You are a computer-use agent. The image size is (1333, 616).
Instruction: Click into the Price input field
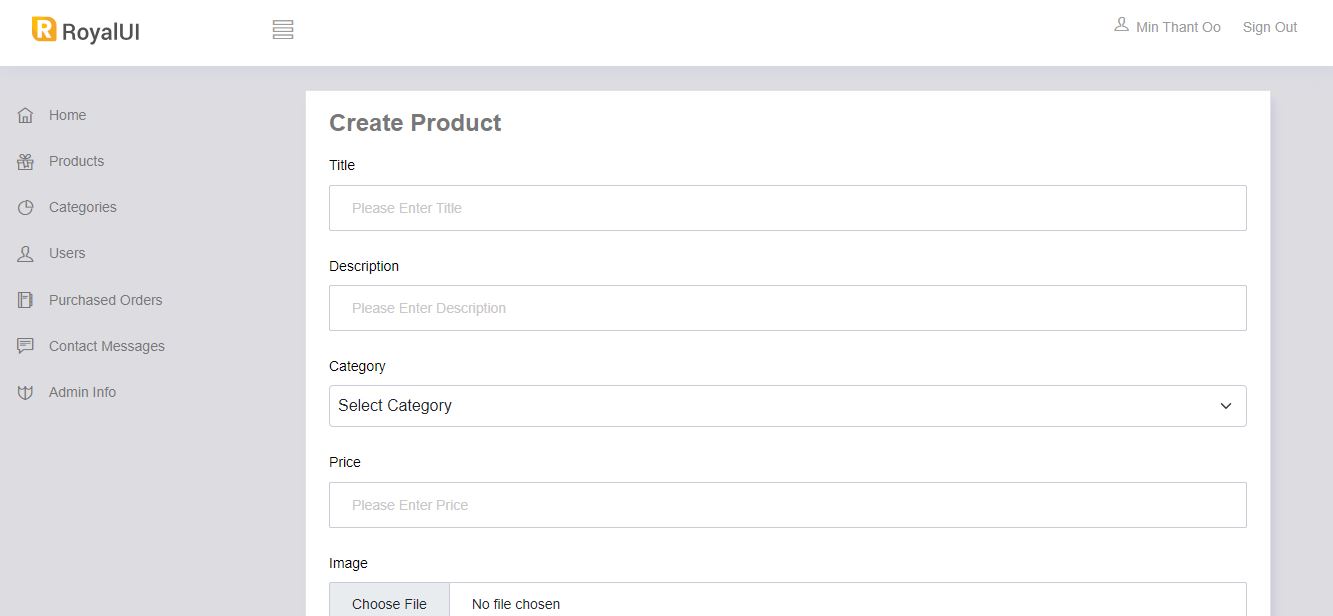coord(788,505)
